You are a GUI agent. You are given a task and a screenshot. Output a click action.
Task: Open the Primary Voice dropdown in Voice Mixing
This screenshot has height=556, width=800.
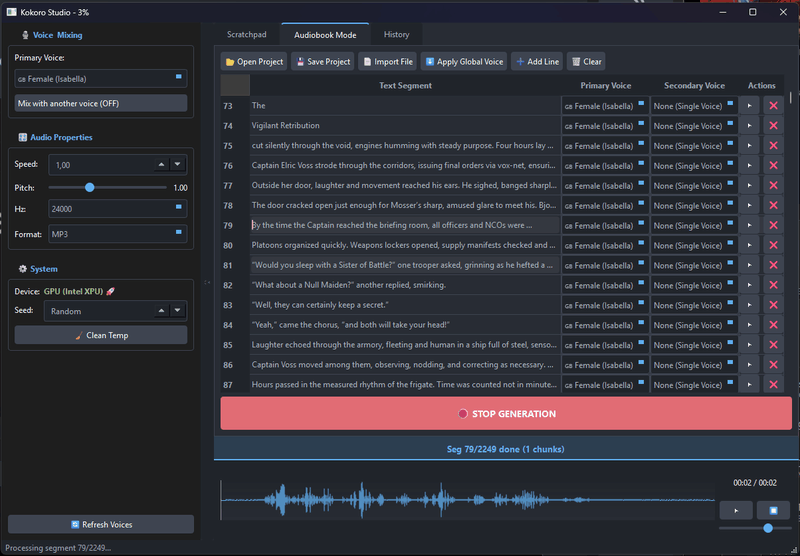101,79
